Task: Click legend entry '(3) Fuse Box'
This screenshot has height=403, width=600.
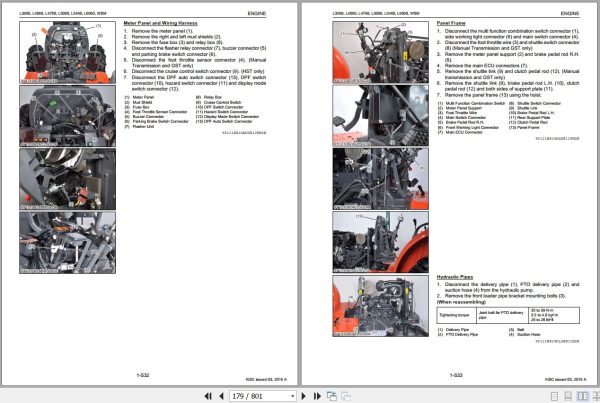Action: pyautogui.click(x=137, y=107)
